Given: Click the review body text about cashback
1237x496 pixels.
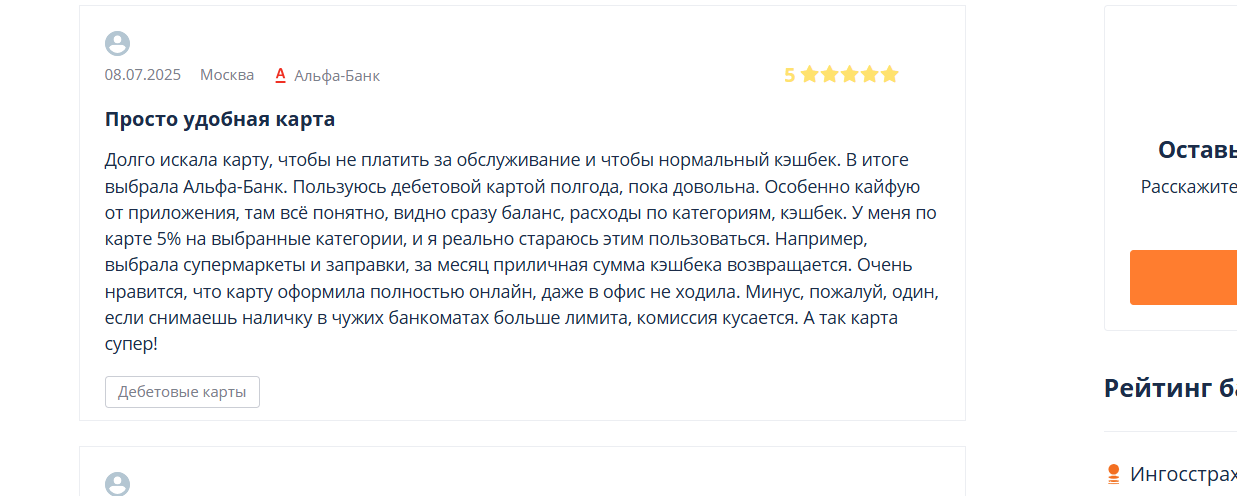Looking at the screenshot, I should pyautogui.click(x=521, y=252).
